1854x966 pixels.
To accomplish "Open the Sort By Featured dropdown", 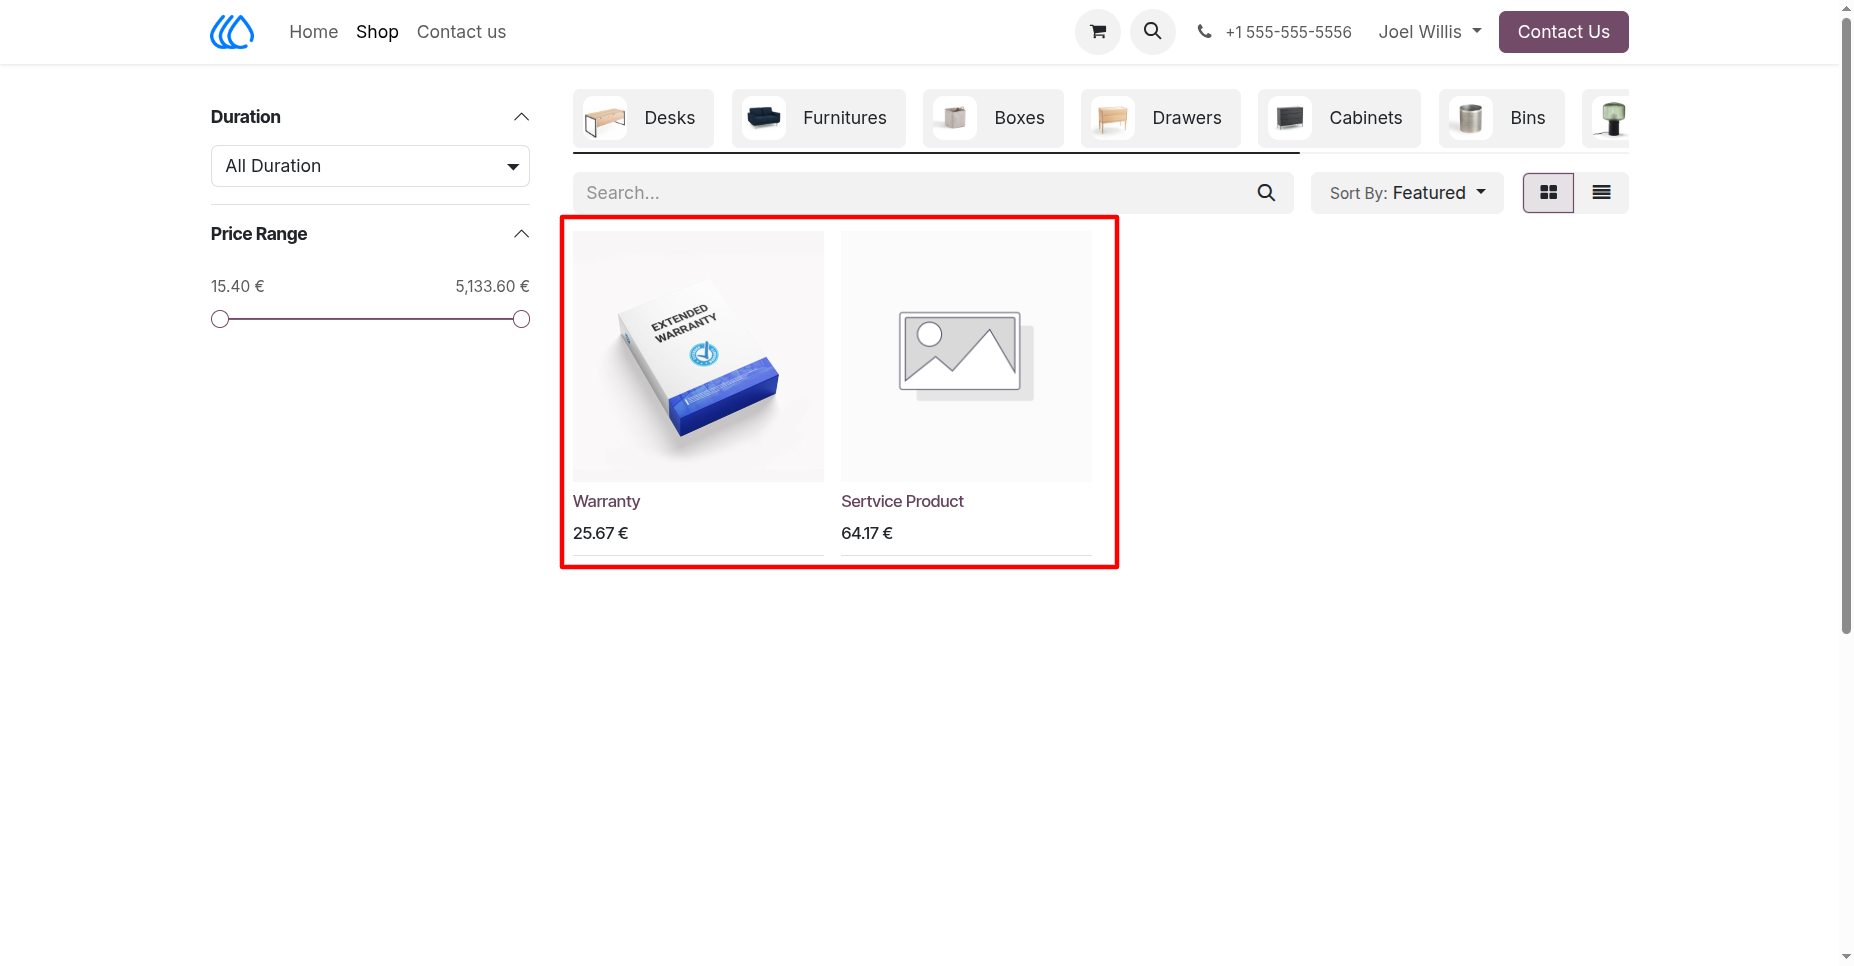I will pyautogui.click(x=1407, y=193).
